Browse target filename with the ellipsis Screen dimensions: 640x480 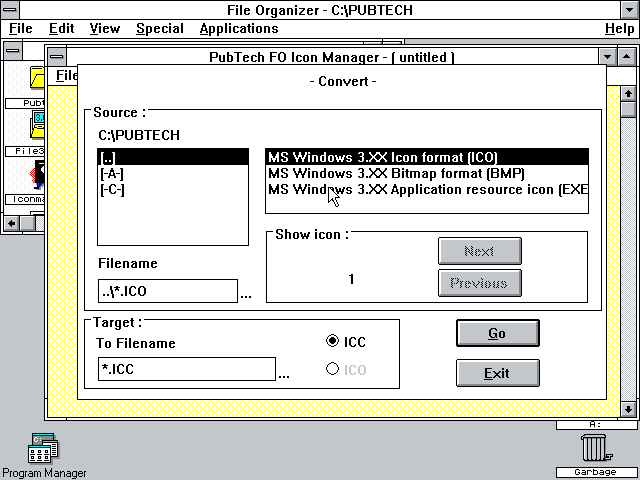pos(284,376)
